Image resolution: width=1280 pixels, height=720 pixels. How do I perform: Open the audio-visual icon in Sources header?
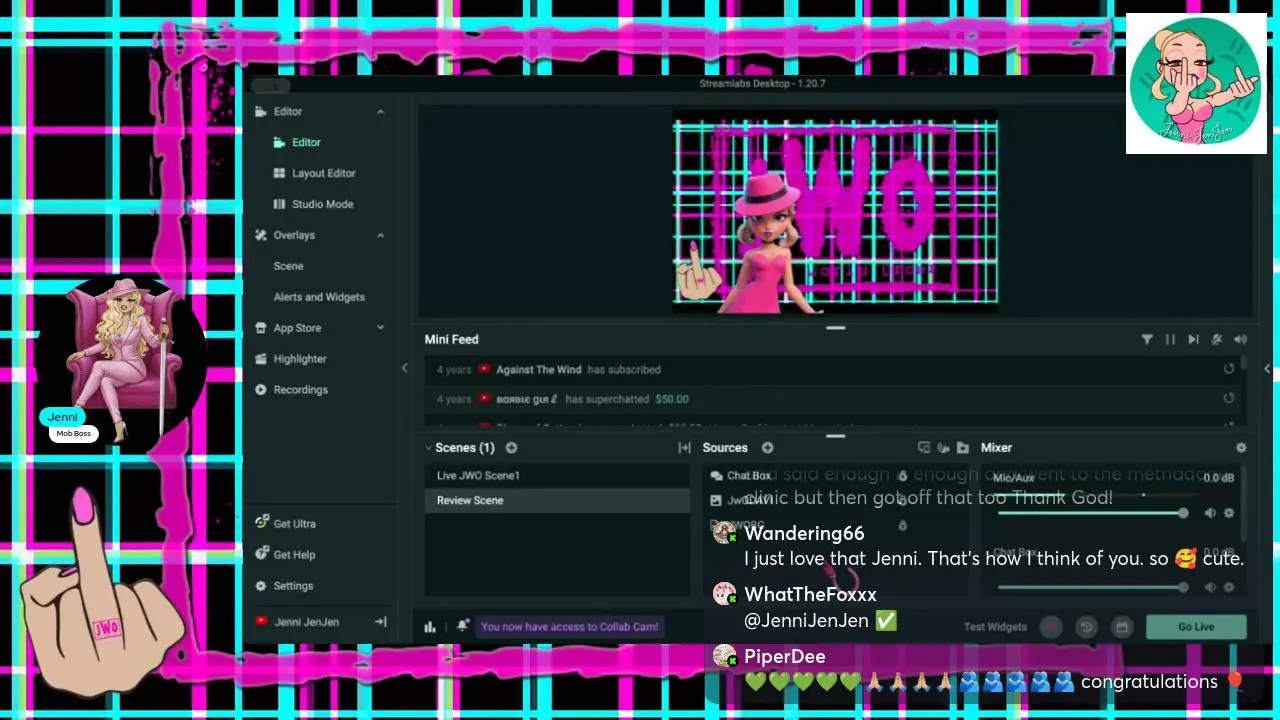[943, 448]
